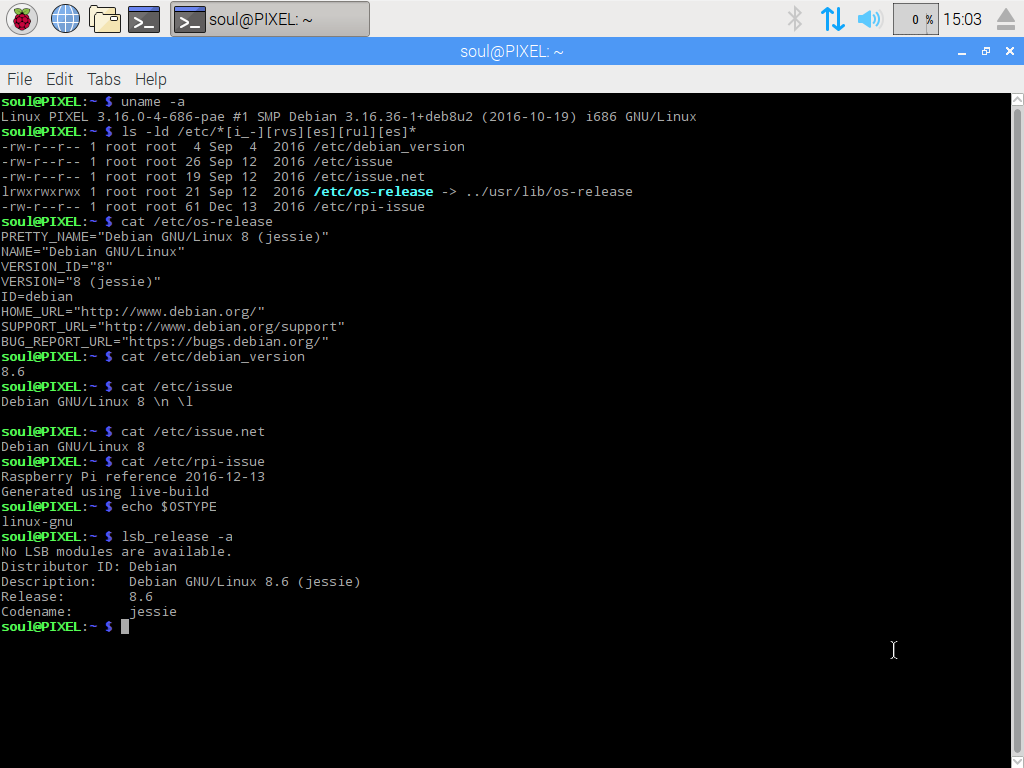Click the 'echo $OSTYPE' command
This screenshot has height=768, width=1024.
(x=168, y=506)
